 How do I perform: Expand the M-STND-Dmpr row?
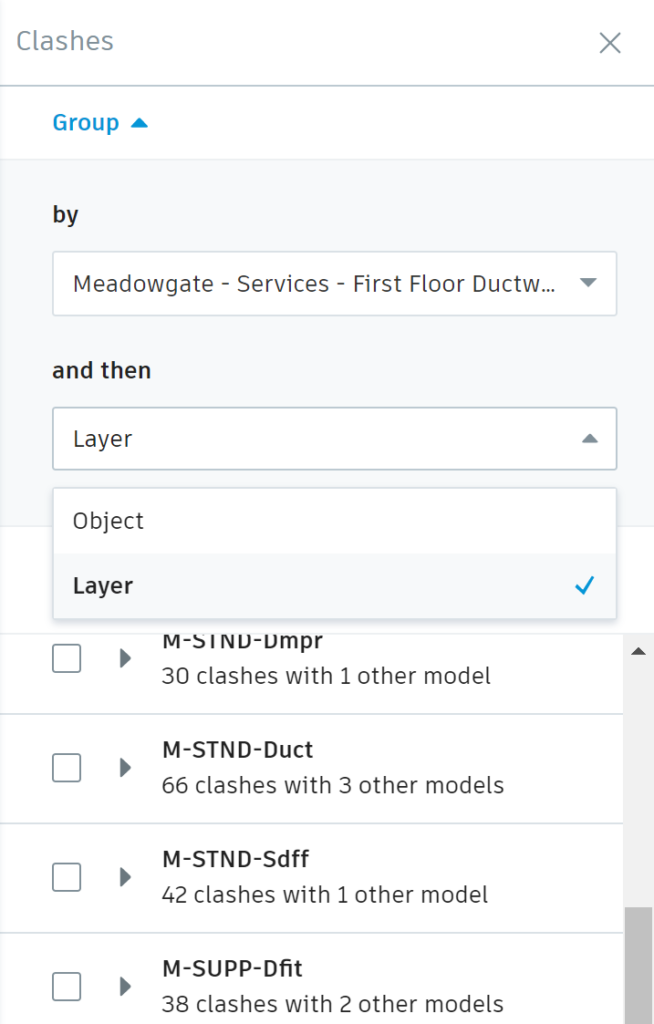(125, 658)
